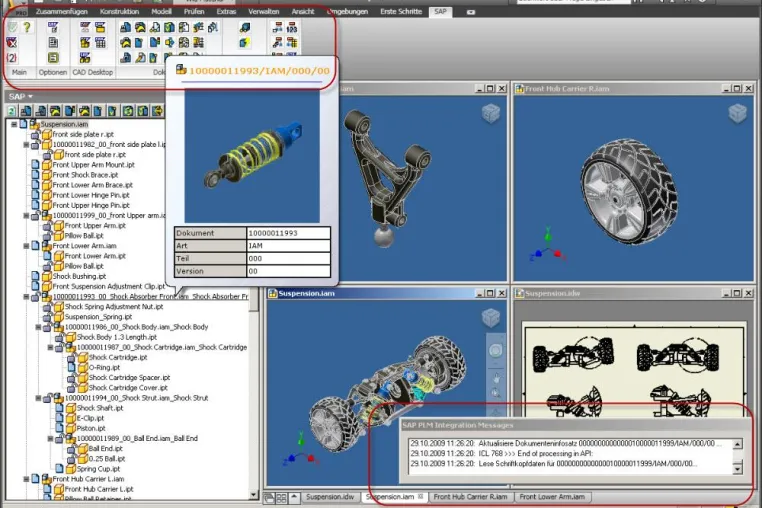Switch to the Front Hub Carrier R.iam document tab
The height and width of the screenshot is (508, 762).
(470, 497)
